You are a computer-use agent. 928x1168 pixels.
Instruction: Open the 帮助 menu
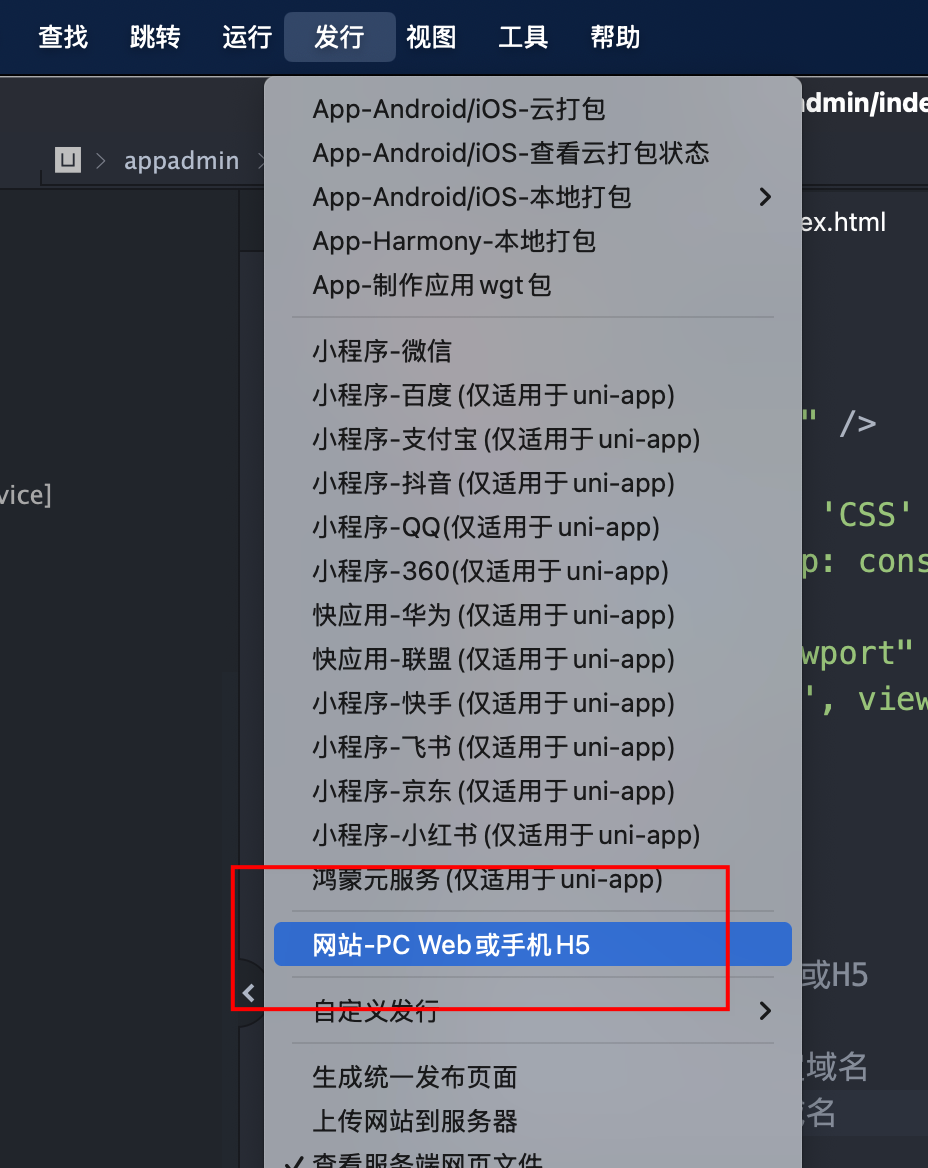615,36
